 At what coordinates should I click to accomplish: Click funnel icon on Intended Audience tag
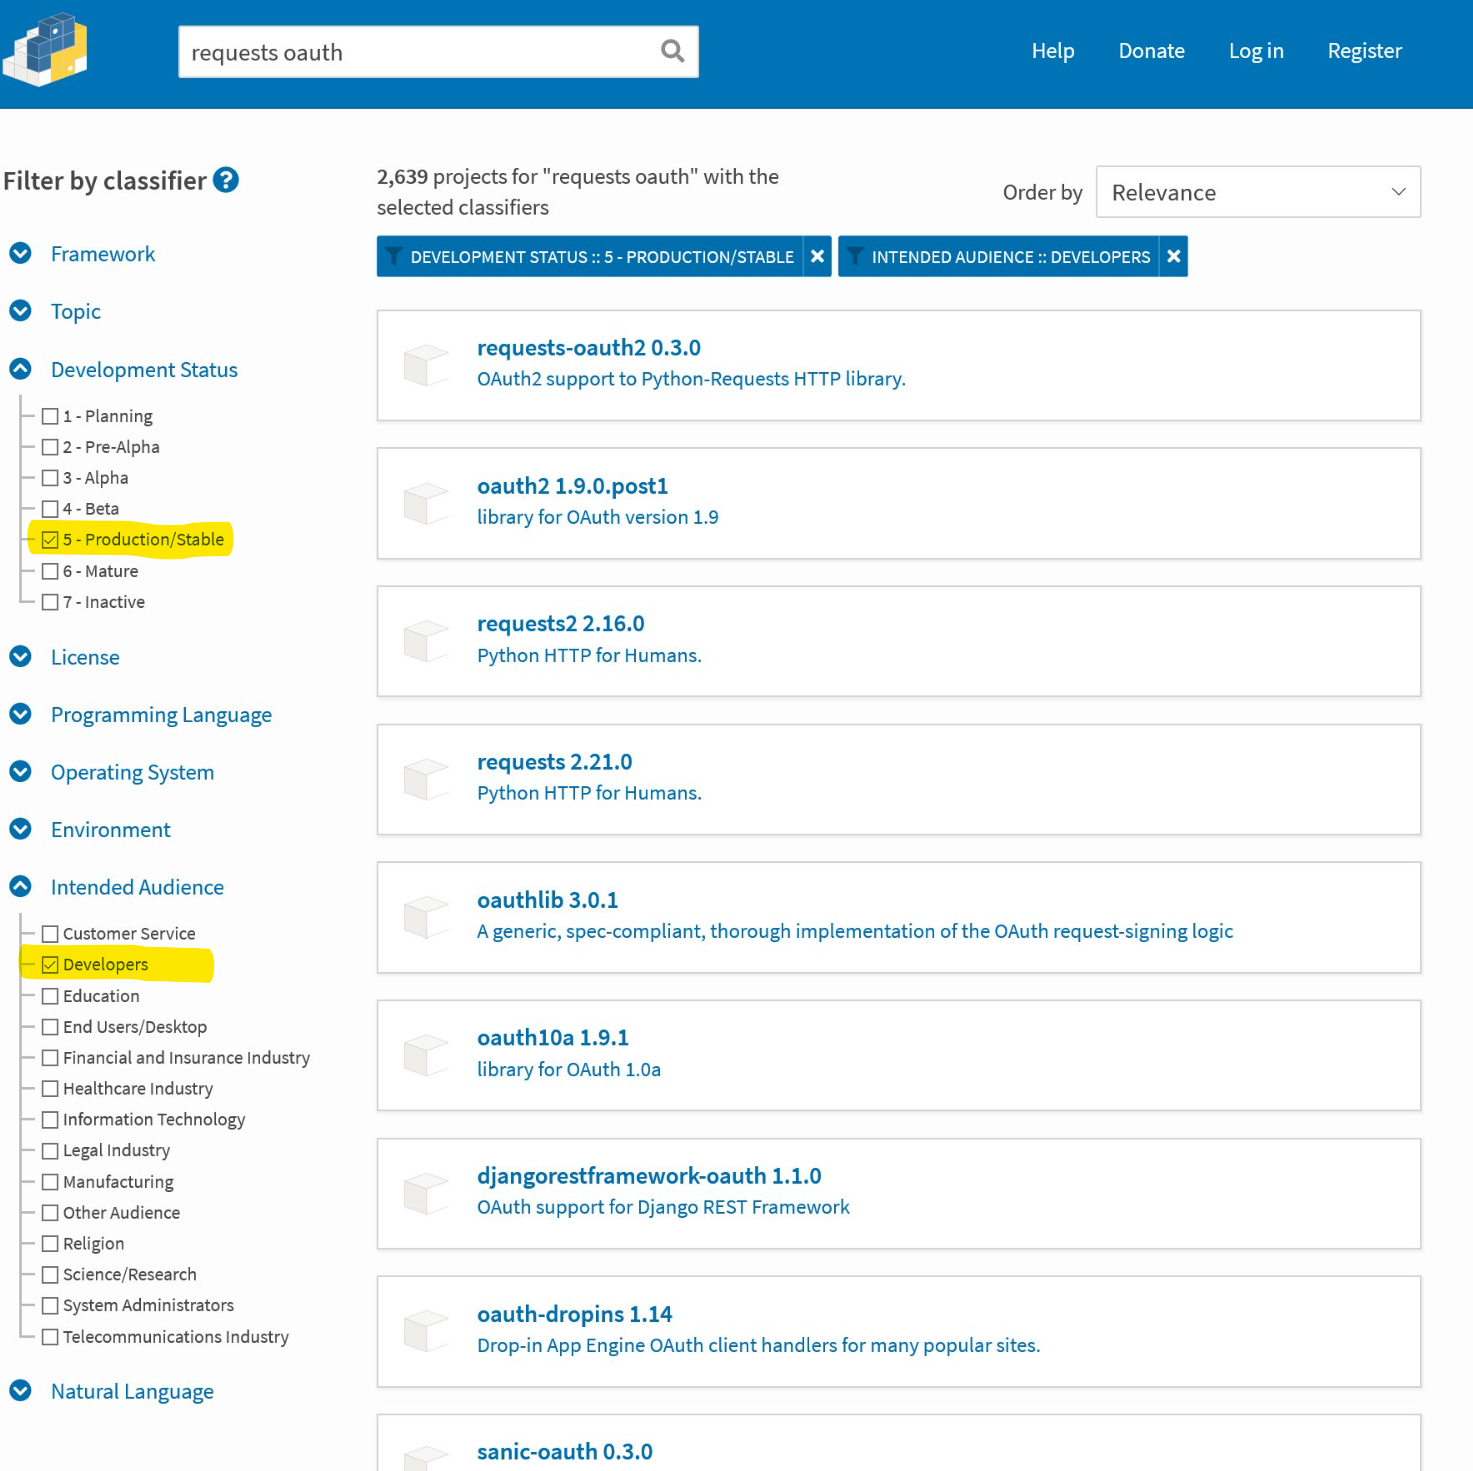[855, 257]
